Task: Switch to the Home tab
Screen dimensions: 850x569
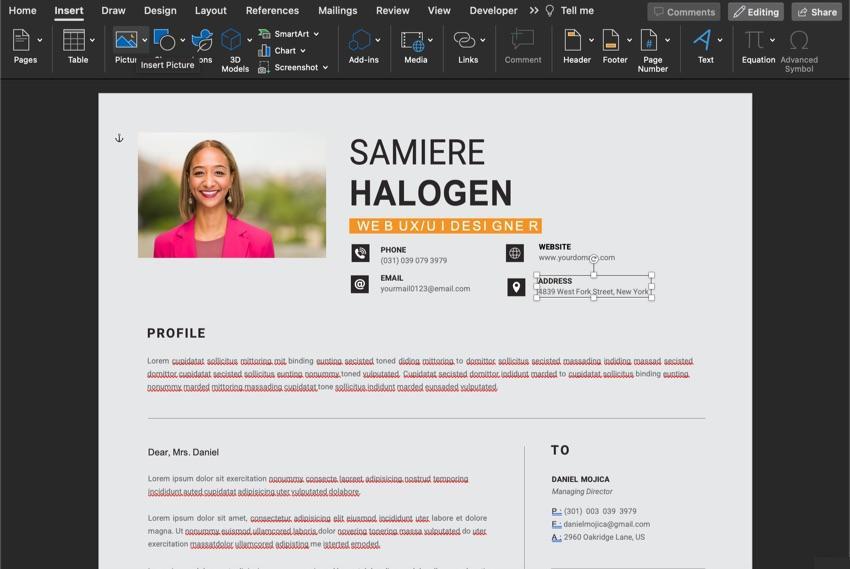Action: point(22,10)
